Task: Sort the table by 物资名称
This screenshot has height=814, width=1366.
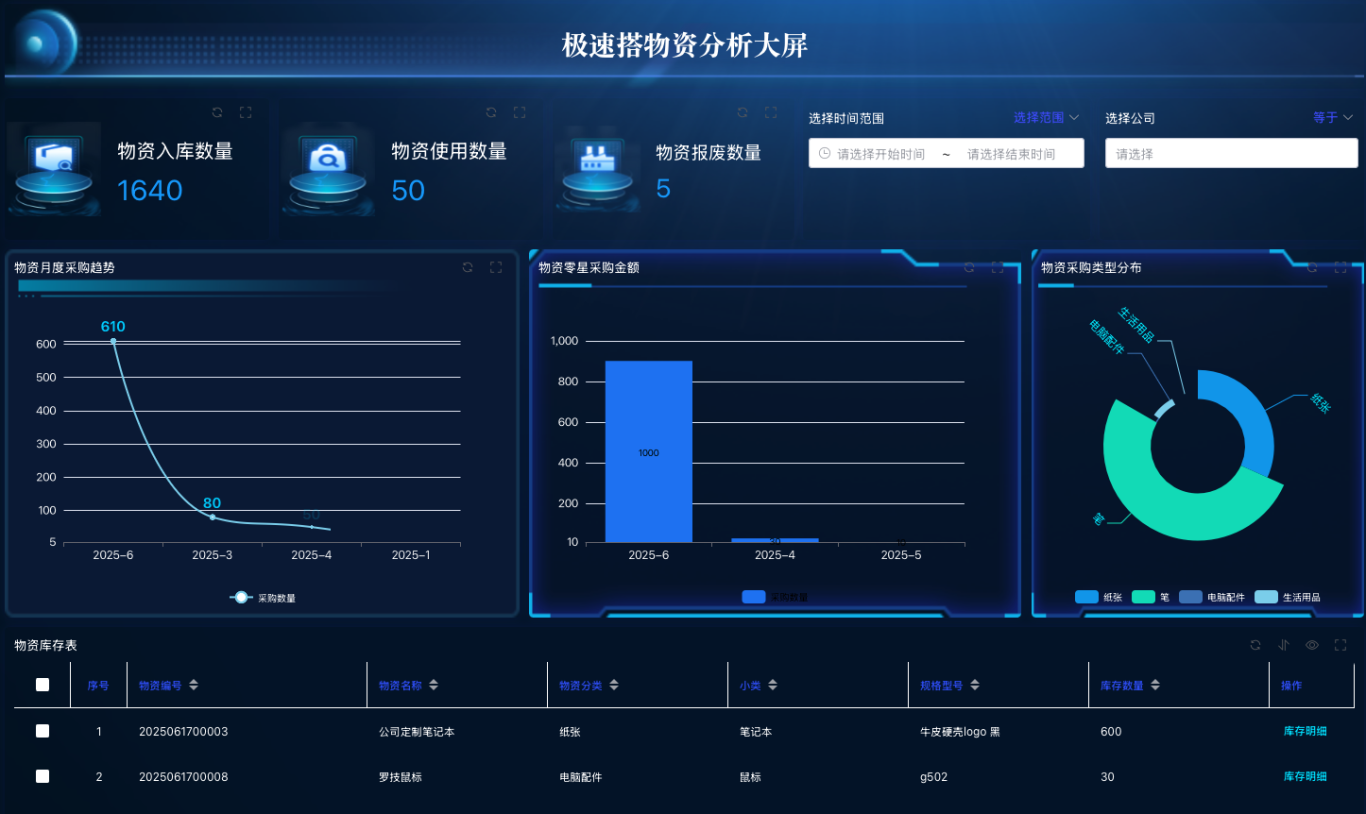Action: tap(434, 685)
